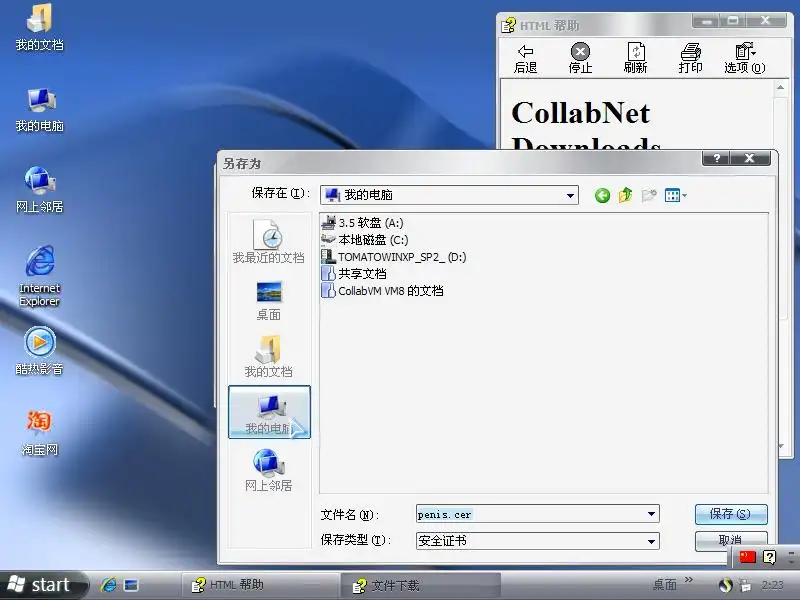
Task: Click the help question mark in Save As title bar
Action: (716, 158)
